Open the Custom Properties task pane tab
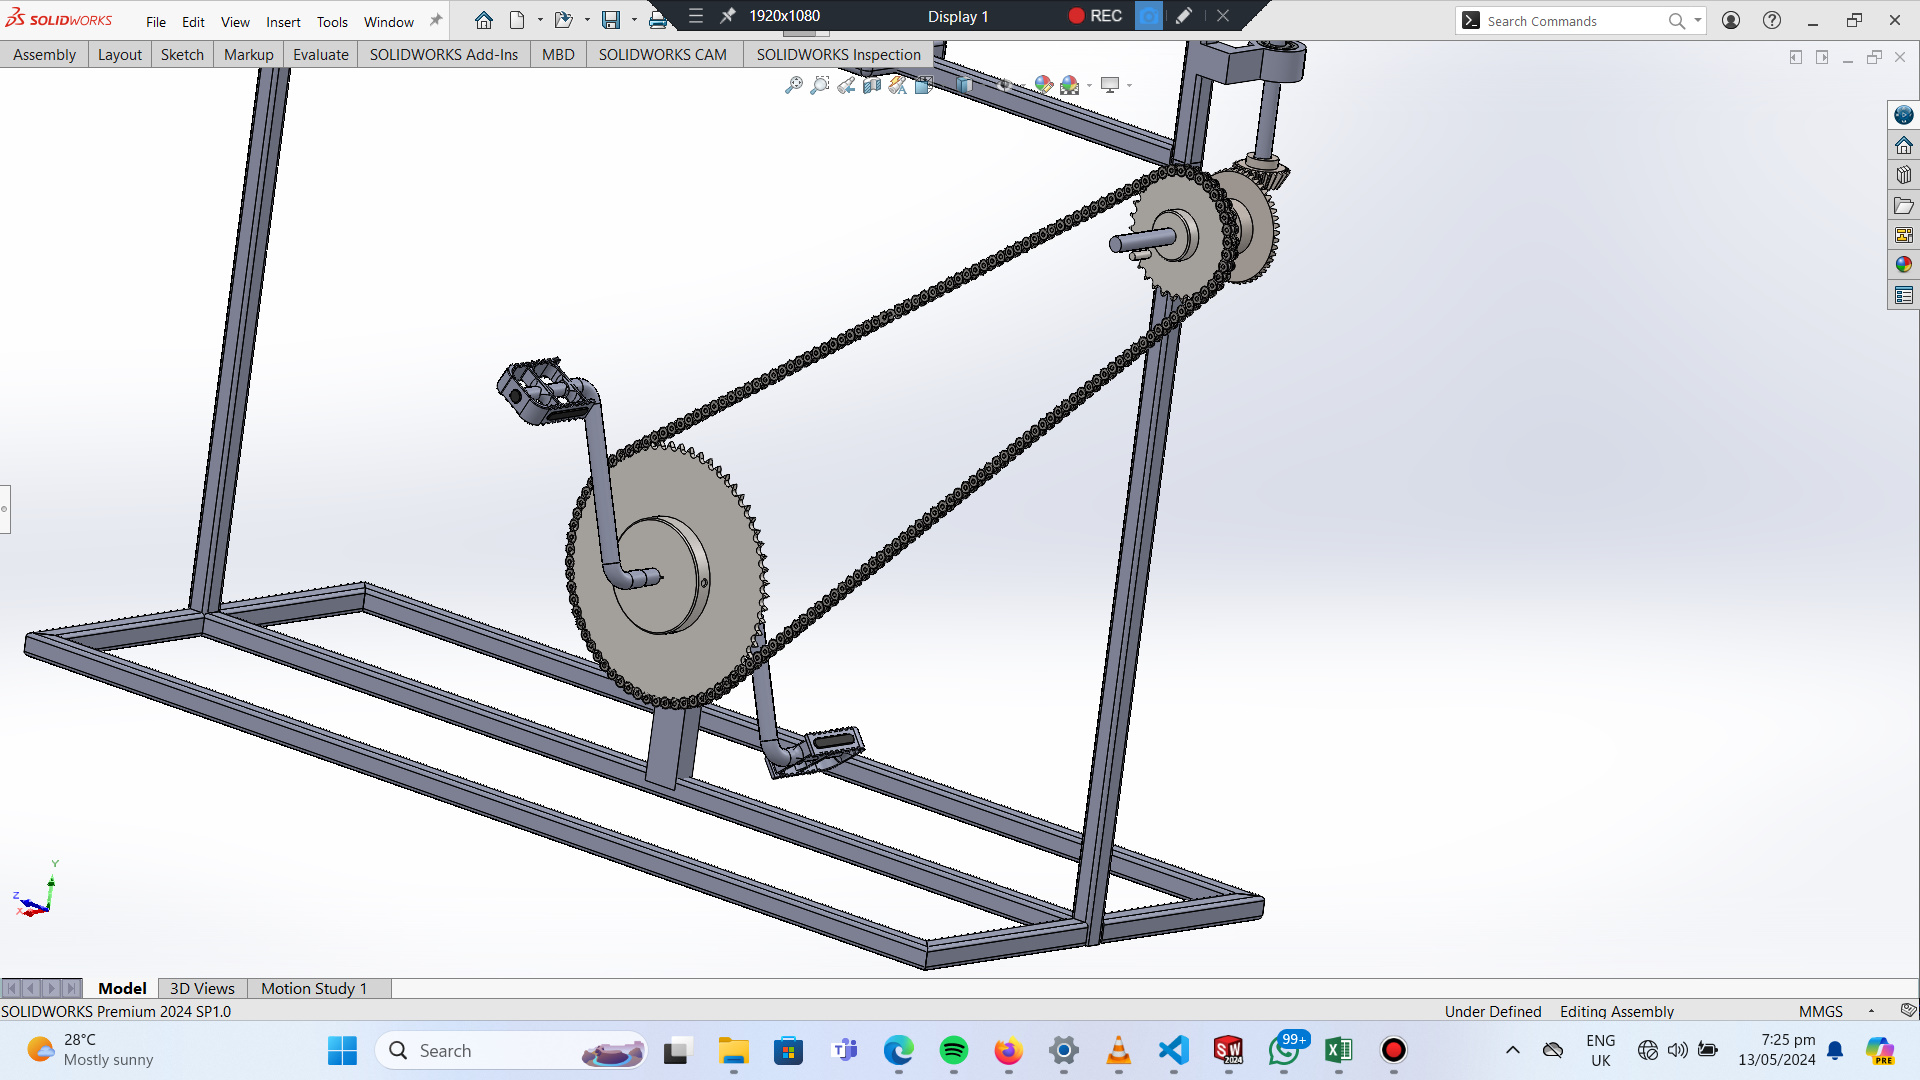The width and height of the screenshot is (1920, 1080). [1903, 295]
